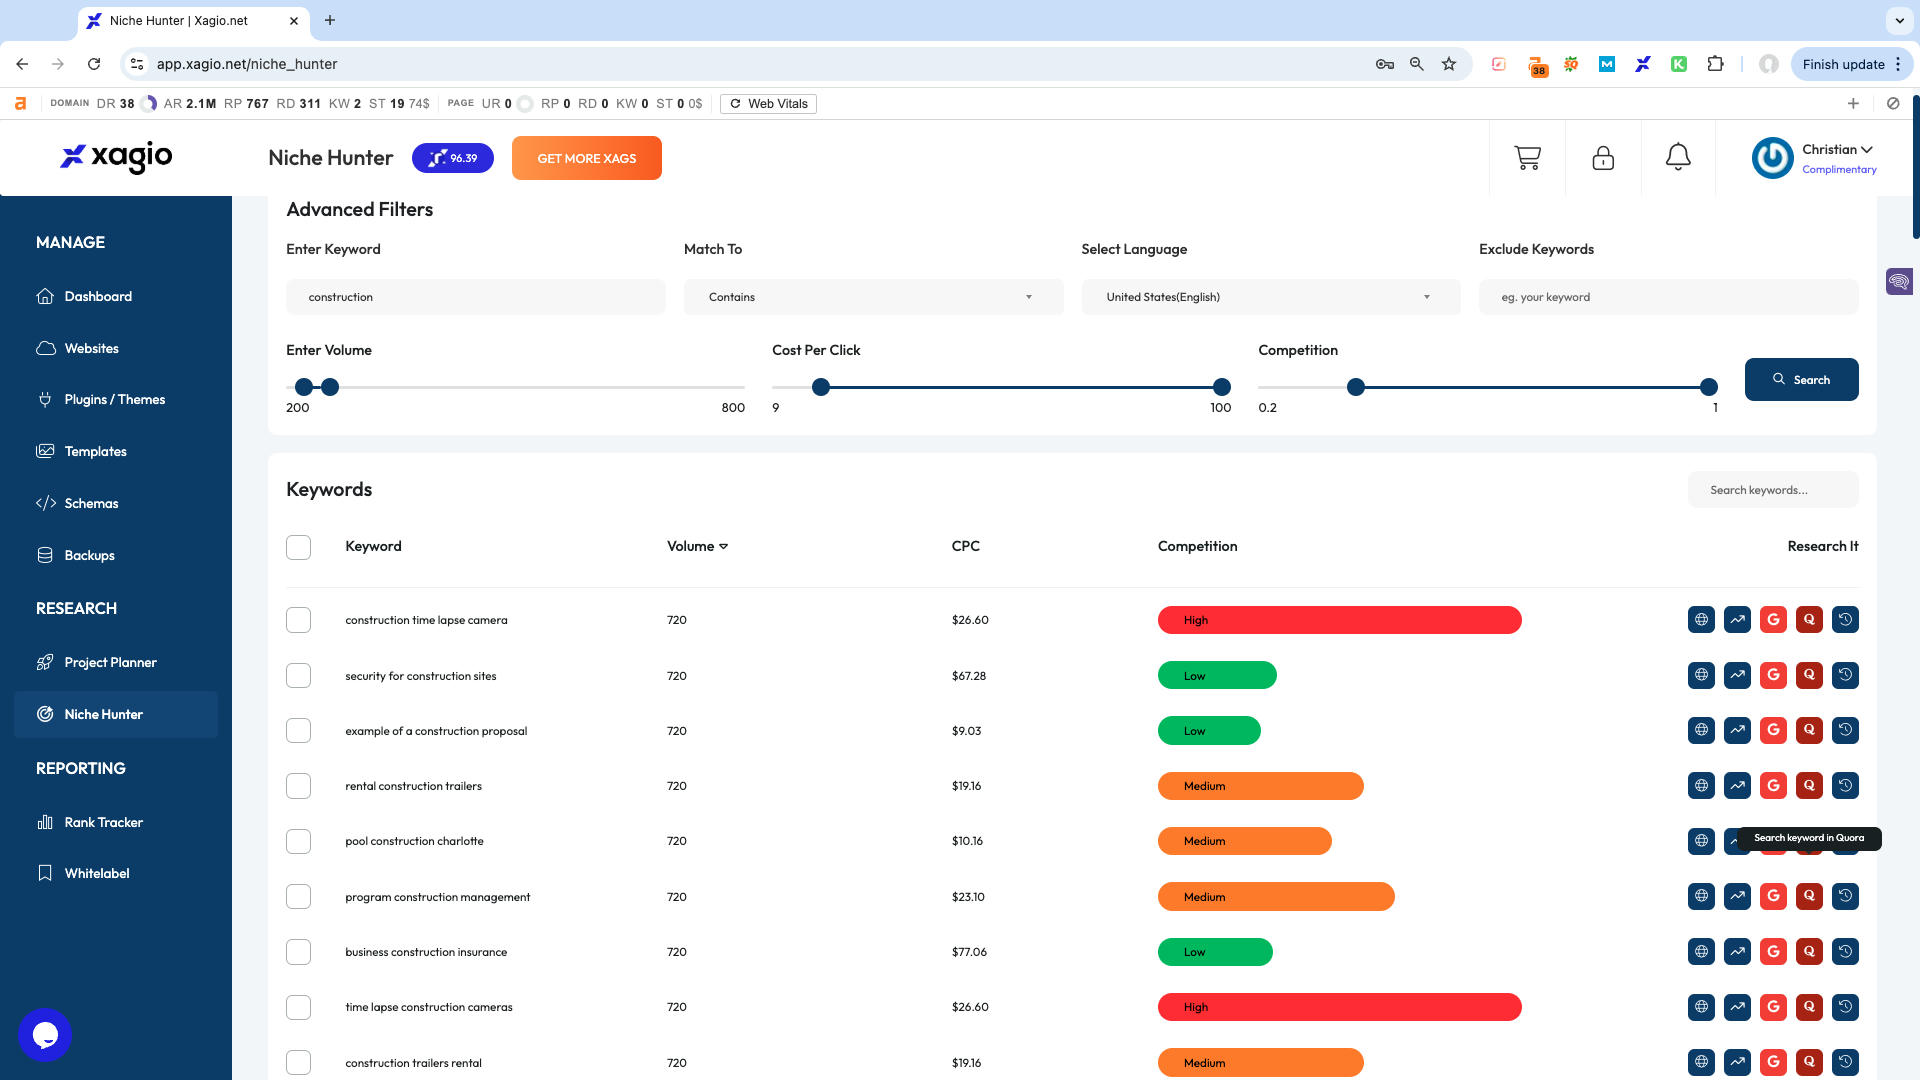Click the xagio logo
The width and height of the screenshot is (1920, 1080).
(x=116, y=156)
